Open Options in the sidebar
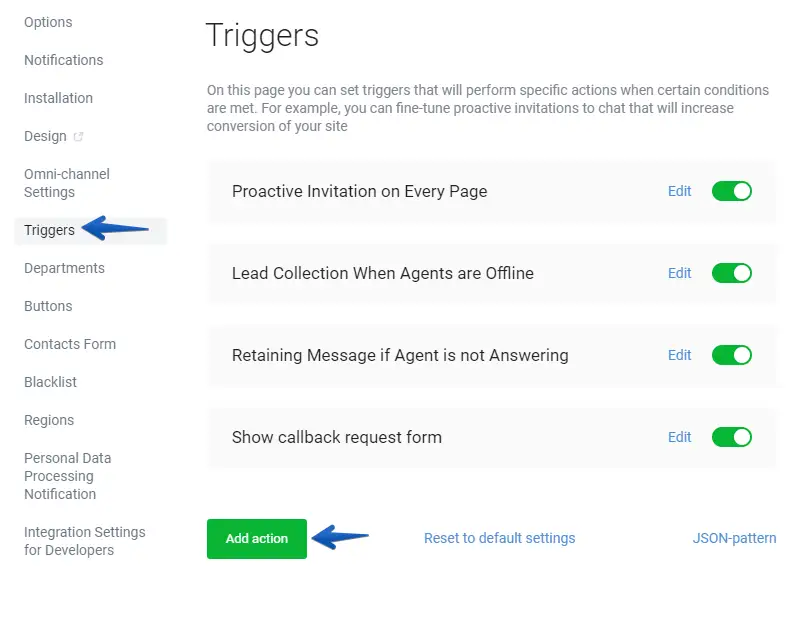The height and width of the screenshot is (619, 798). tap(48, 22)
